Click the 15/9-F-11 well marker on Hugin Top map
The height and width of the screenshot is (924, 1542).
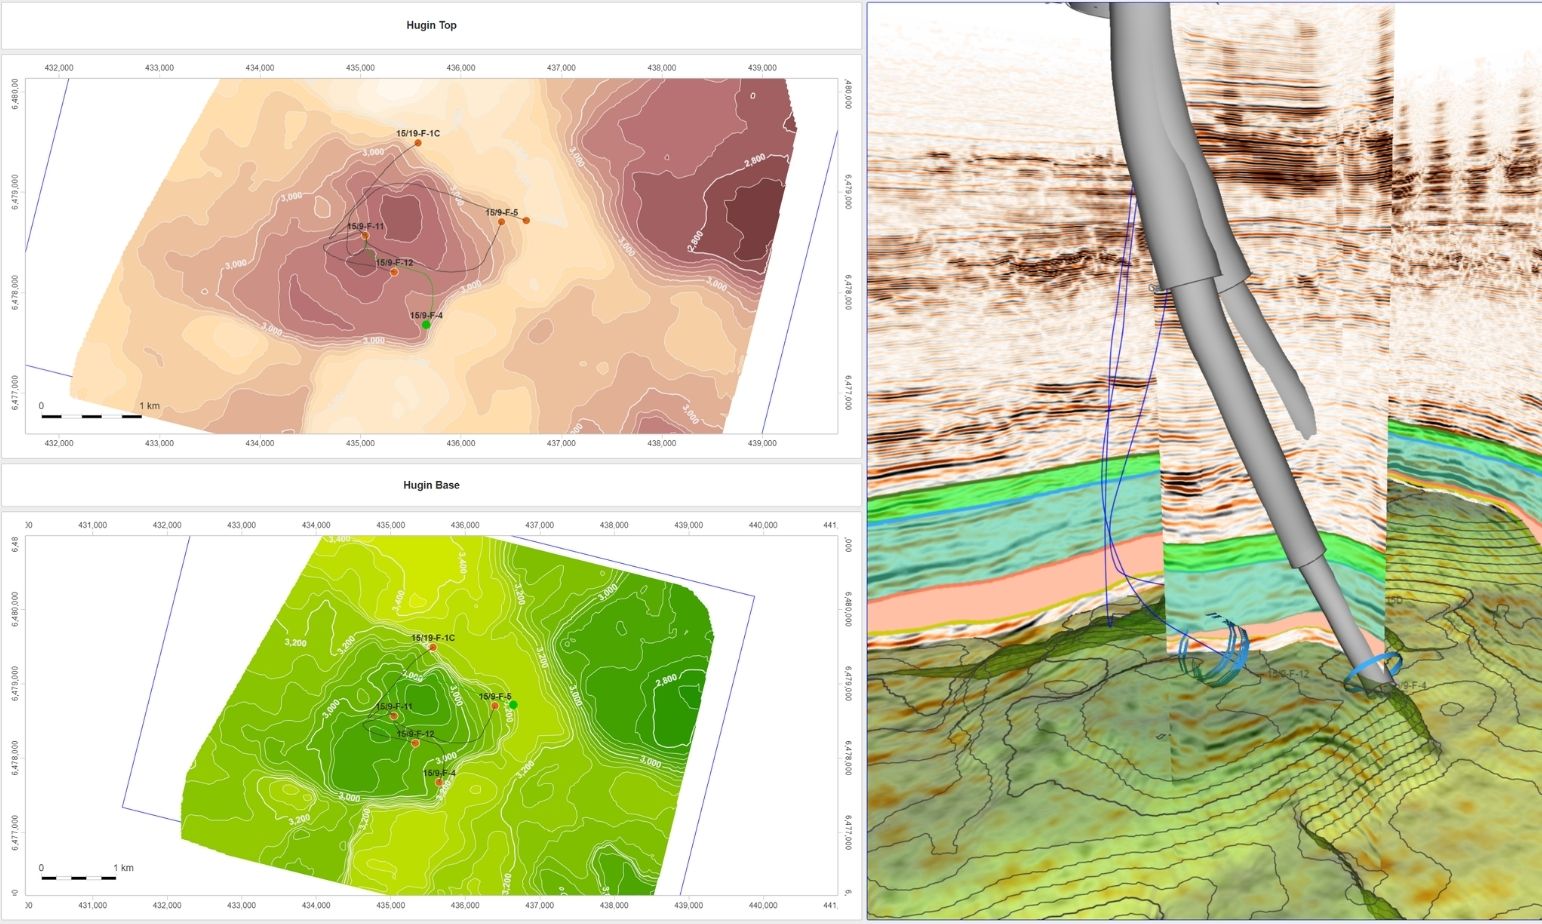point(365,236)
